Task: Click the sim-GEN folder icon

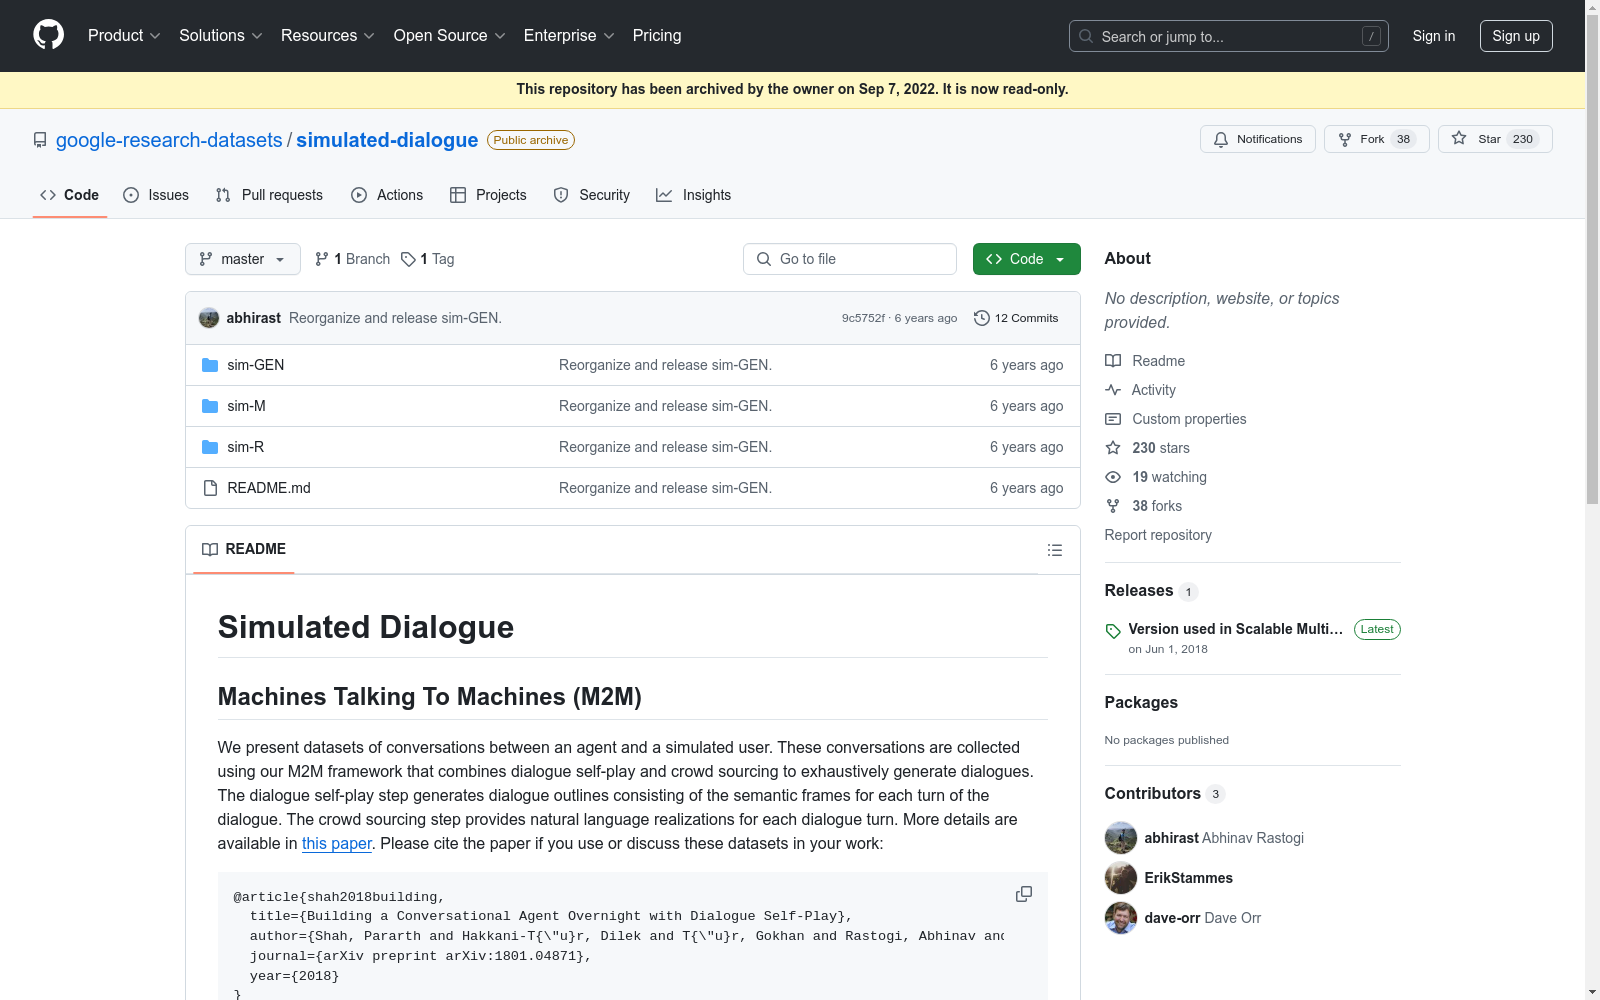Action: click(x=210, y=365)
